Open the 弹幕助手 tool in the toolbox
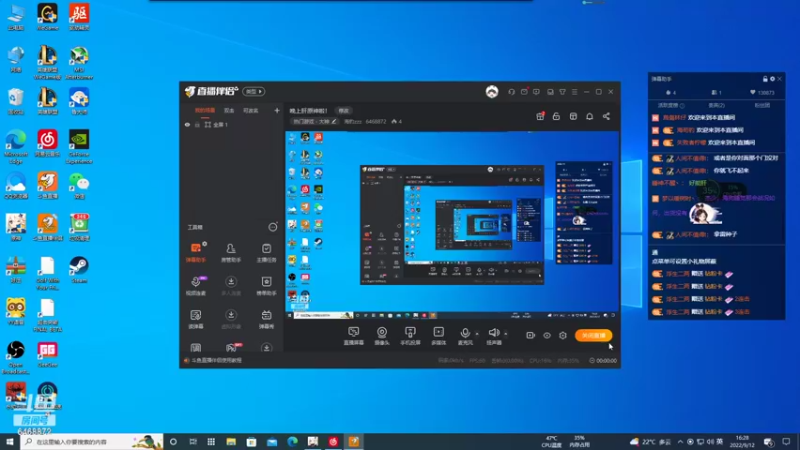The height and width of the screenshot is (450, 800). 196,253
